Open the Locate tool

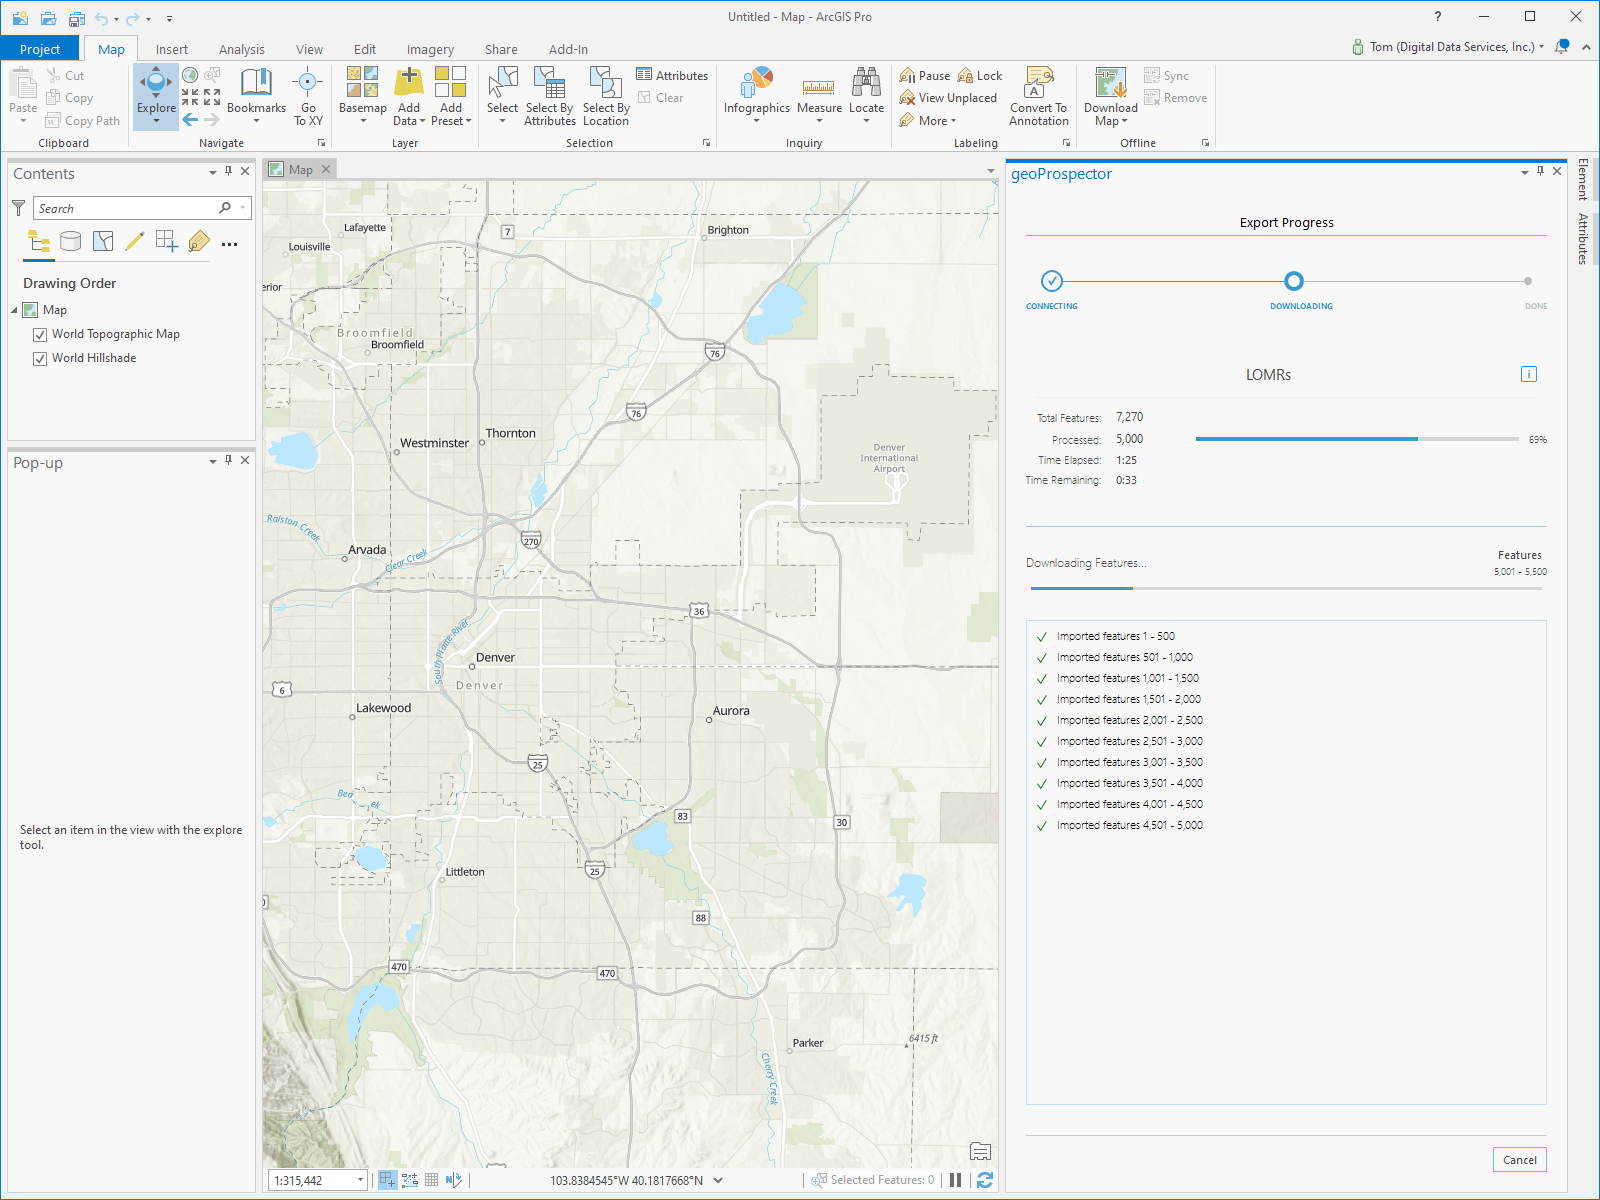[x=866, y=97]
